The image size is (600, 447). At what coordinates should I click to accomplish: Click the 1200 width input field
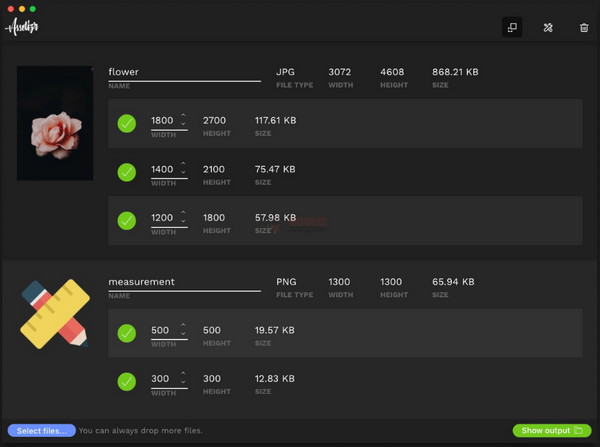(x=163, y=218)
